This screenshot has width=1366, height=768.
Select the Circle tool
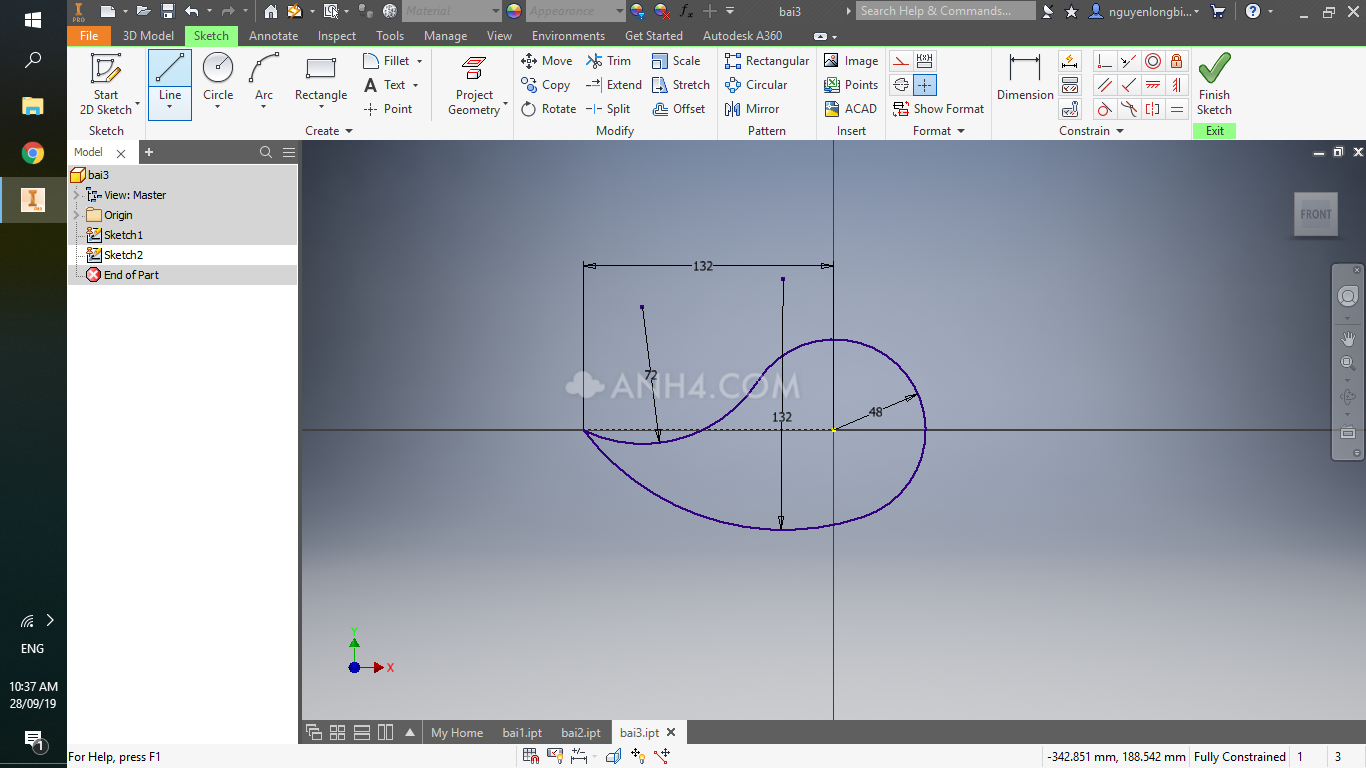(x=218, y=75)
